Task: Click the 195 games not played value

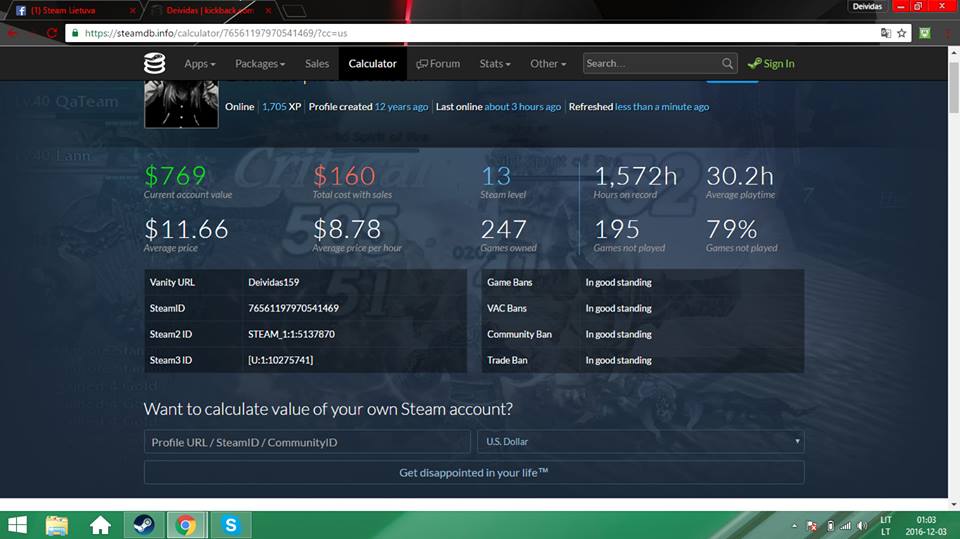Action: pos(617,230)
